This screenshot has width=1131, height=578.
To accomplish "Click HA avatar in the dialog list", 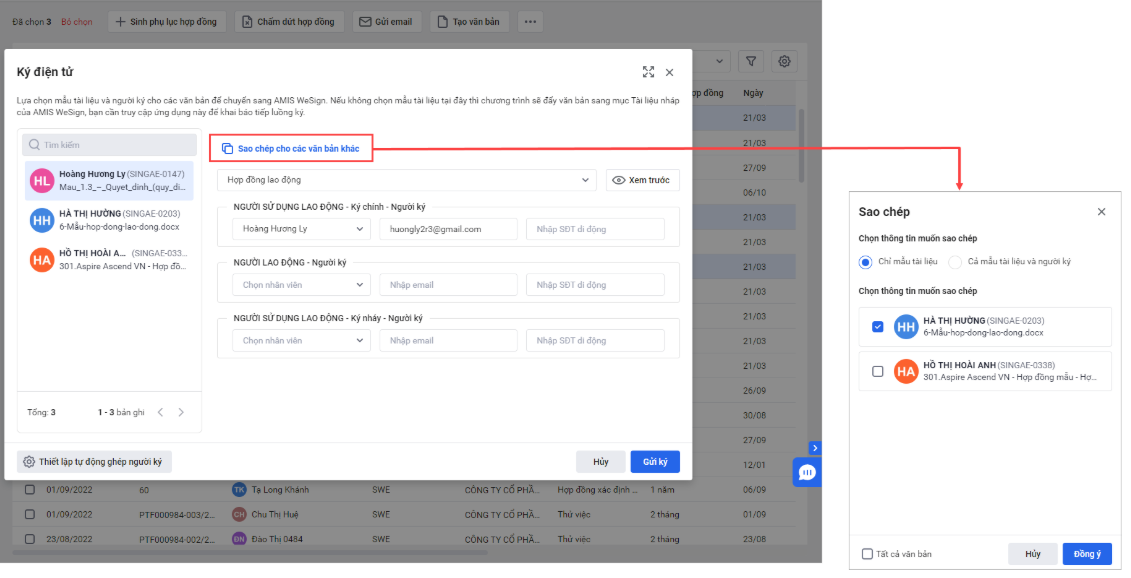I will pyautogui.click(x=42, y=260).
